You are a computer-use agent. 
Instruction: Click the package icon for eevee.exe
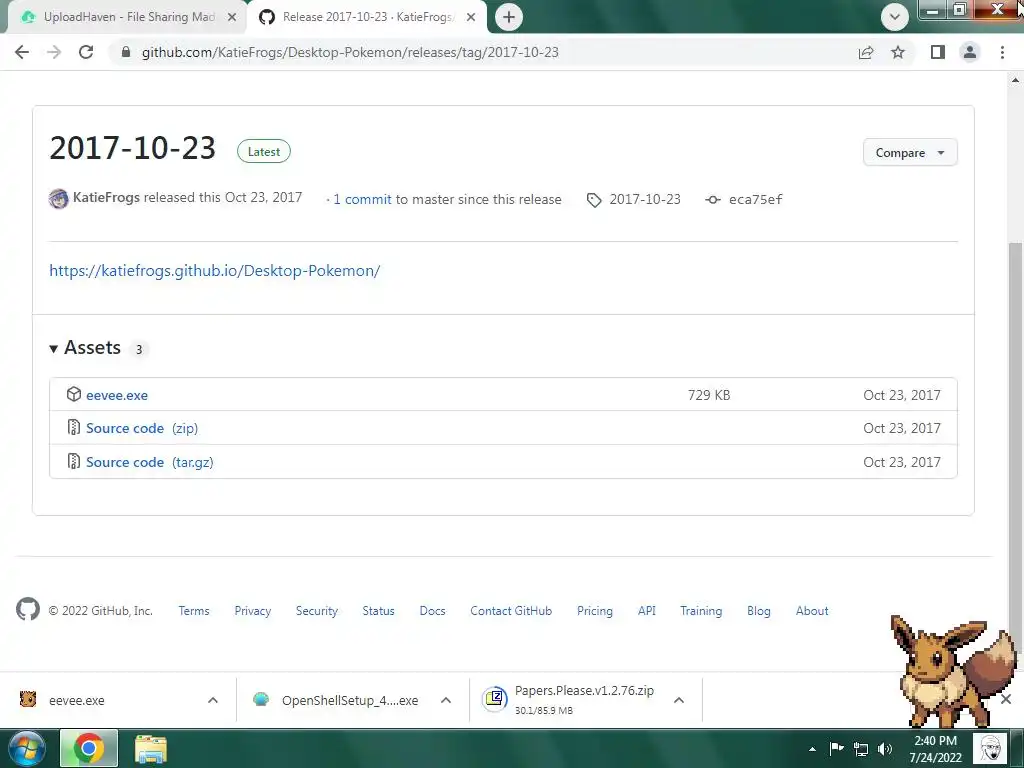click(x=74, y=394)
